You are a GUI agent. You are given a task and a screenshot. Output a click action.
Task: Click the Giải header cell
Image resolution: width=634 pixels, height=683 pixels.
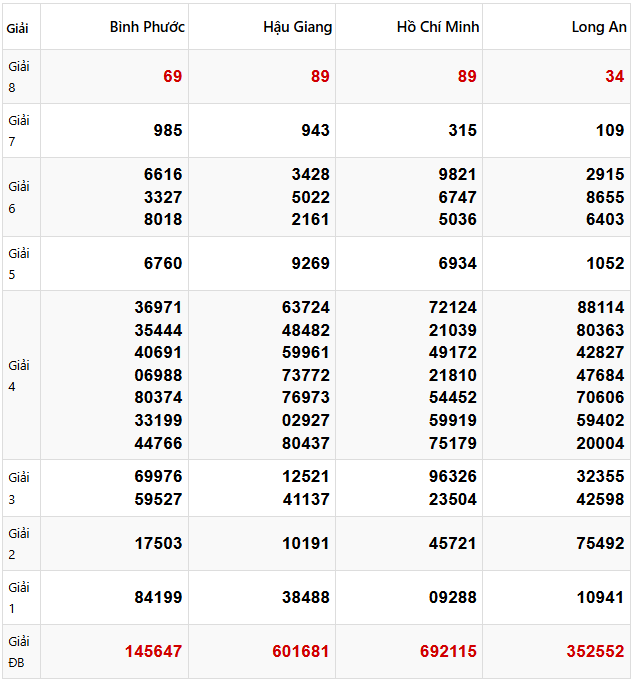tap(18, 28)
